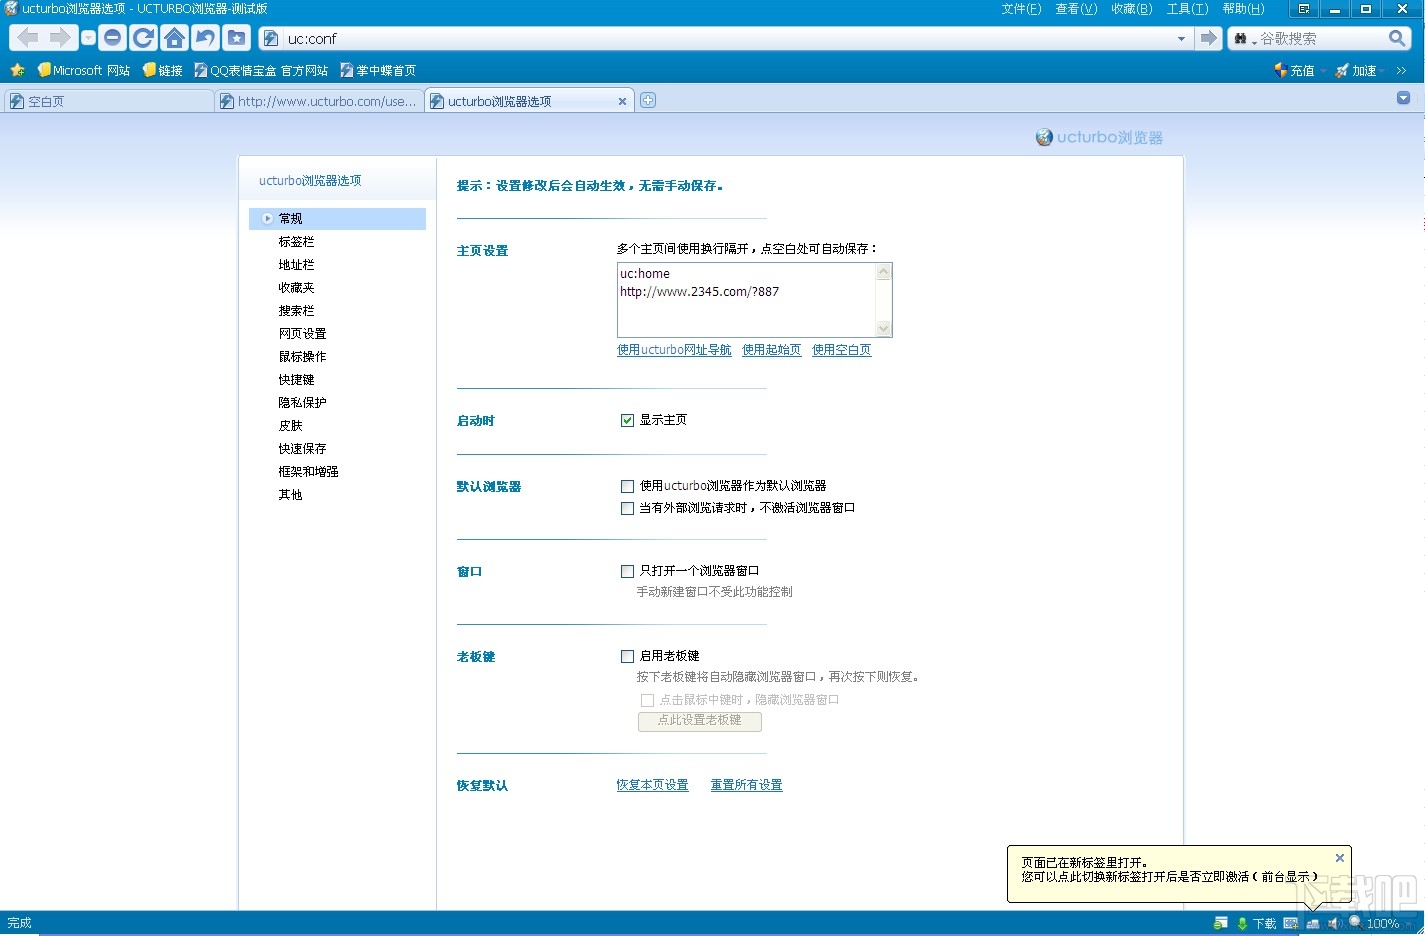
Task: Open the 帮助(H) menu
Action: 1243,9
